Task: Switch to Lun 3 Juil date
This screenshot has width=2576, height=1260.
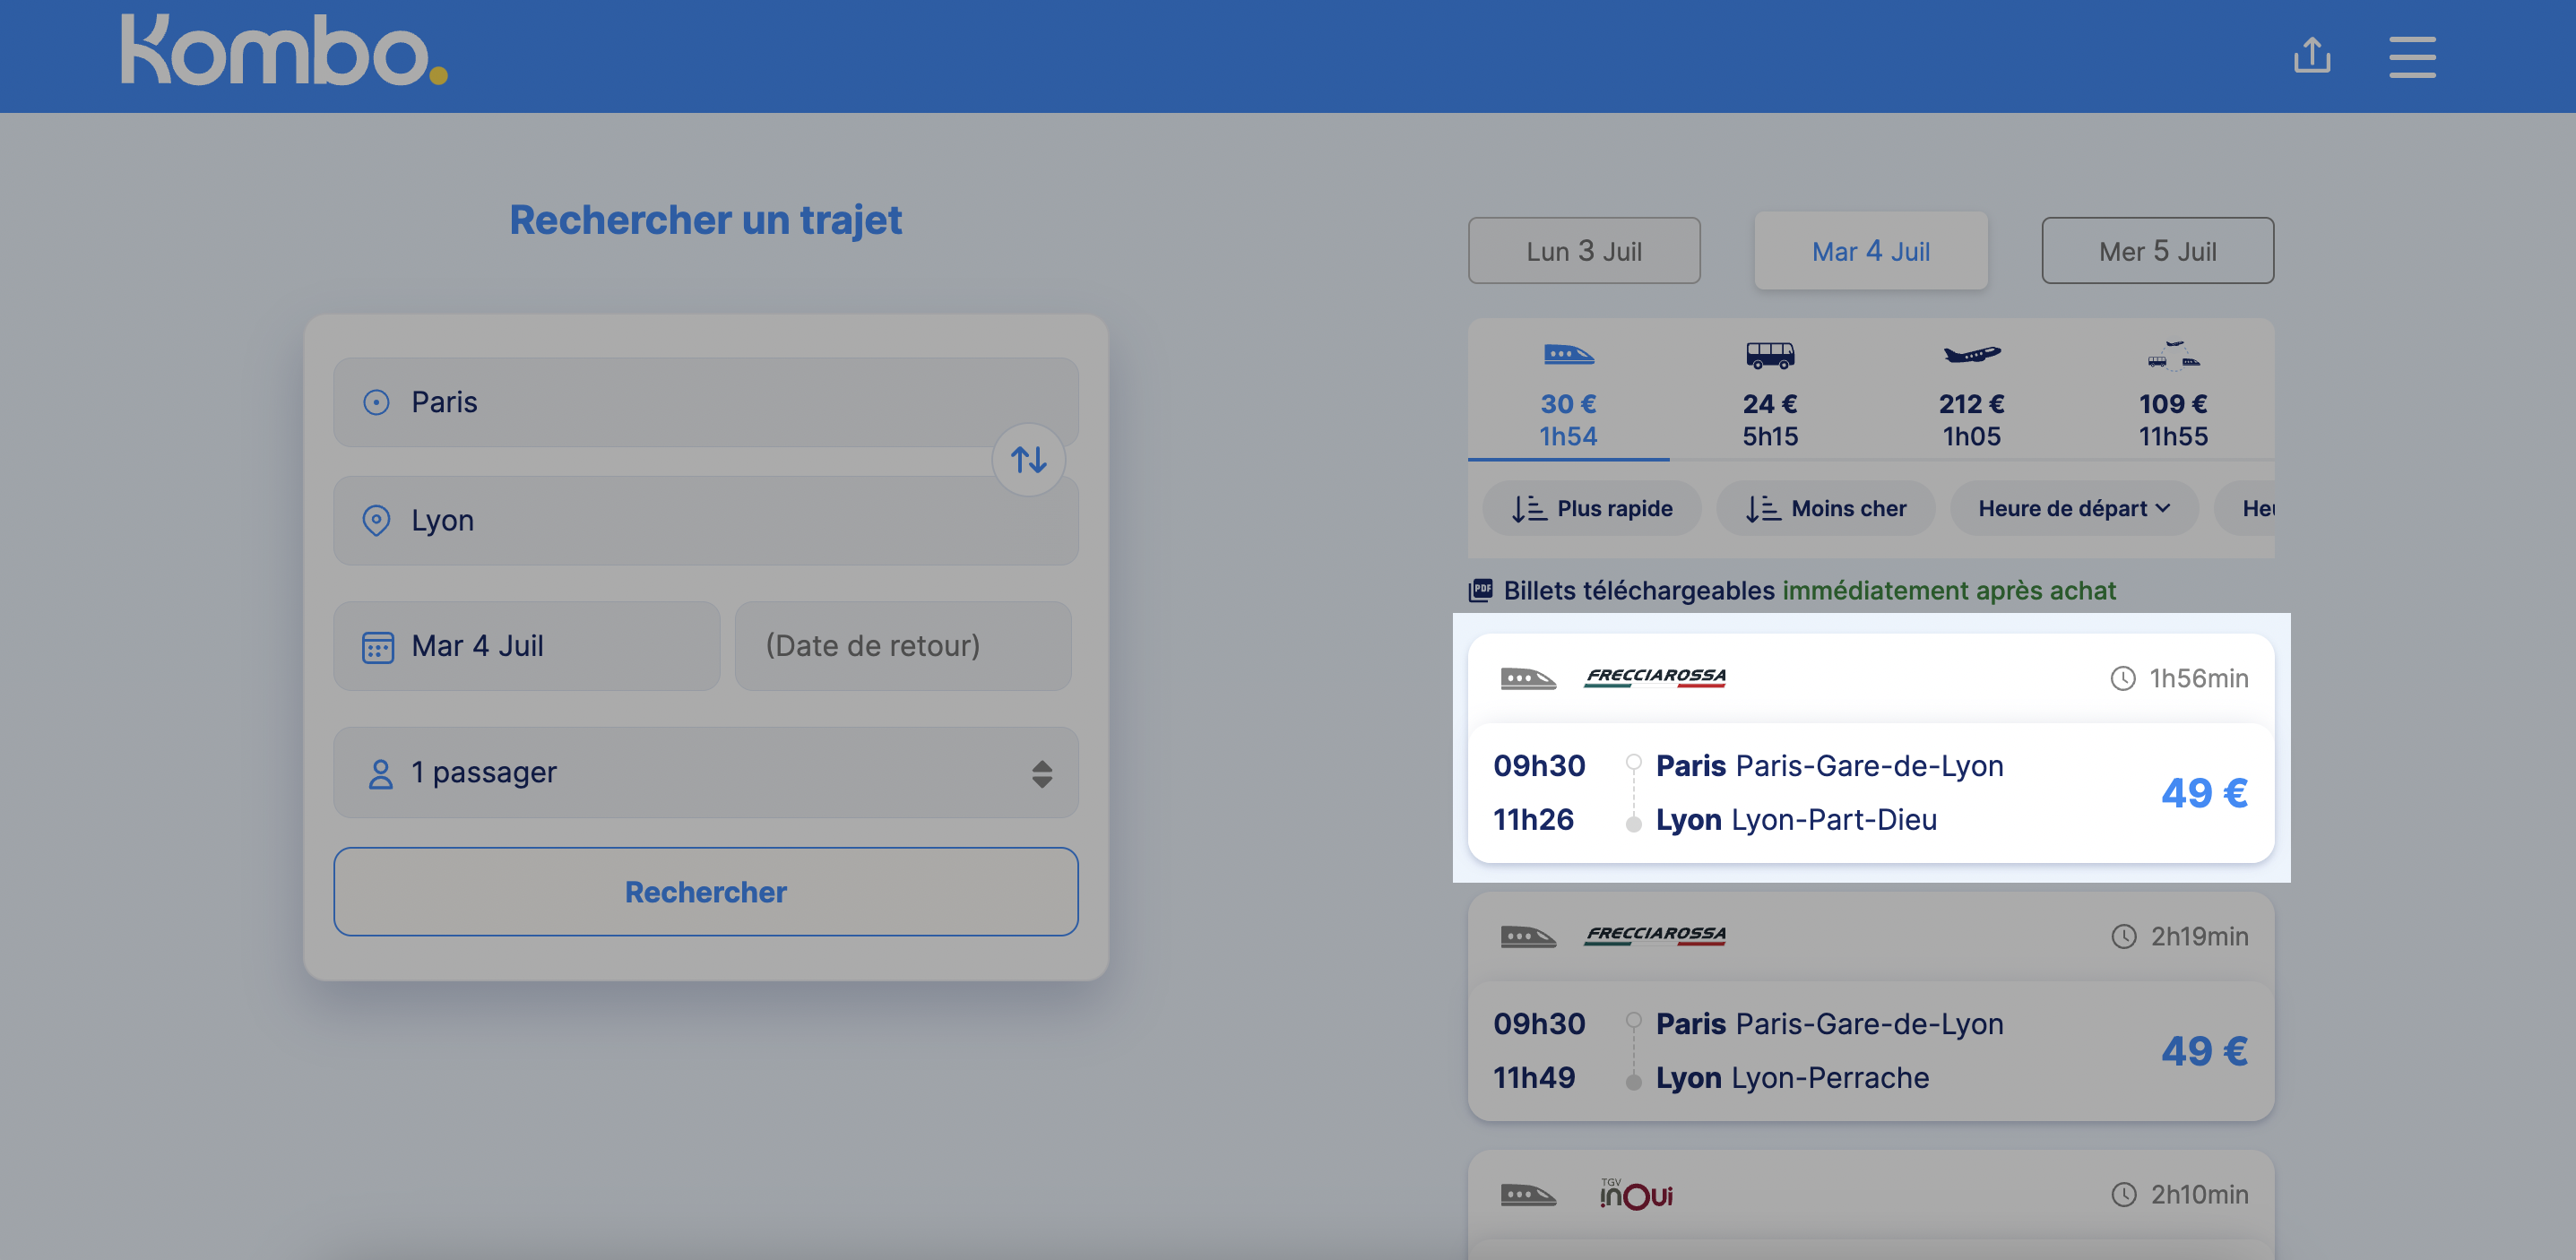Action: pos(1583,251)
